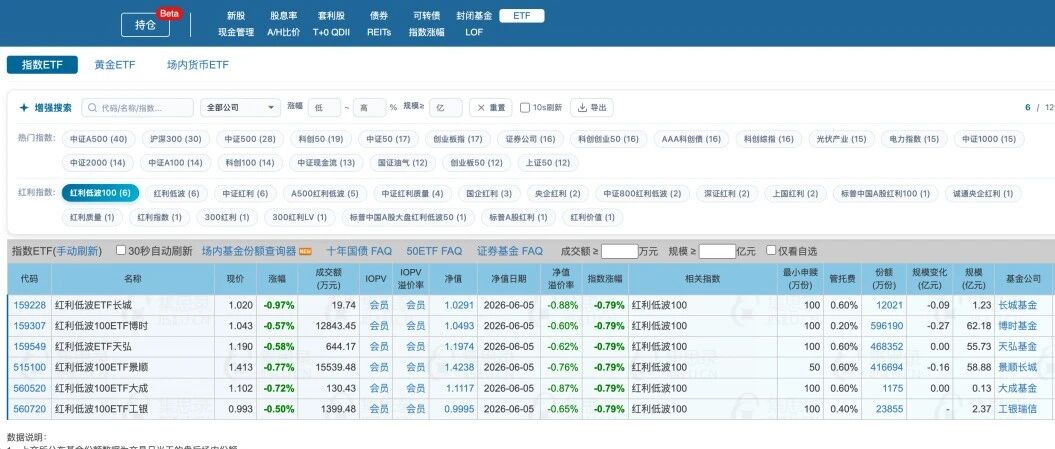Screen dimensions: 1055x449
Task: Filter by 国企红利 (3) tag
Action: point(488,194)
